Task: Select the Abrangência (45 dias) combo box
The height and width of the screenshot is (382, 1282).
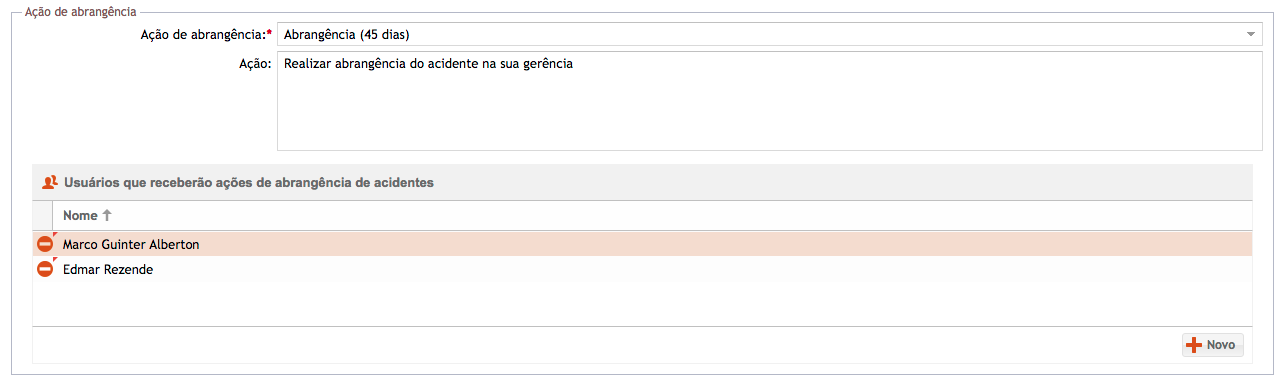Action: (769, 35)
